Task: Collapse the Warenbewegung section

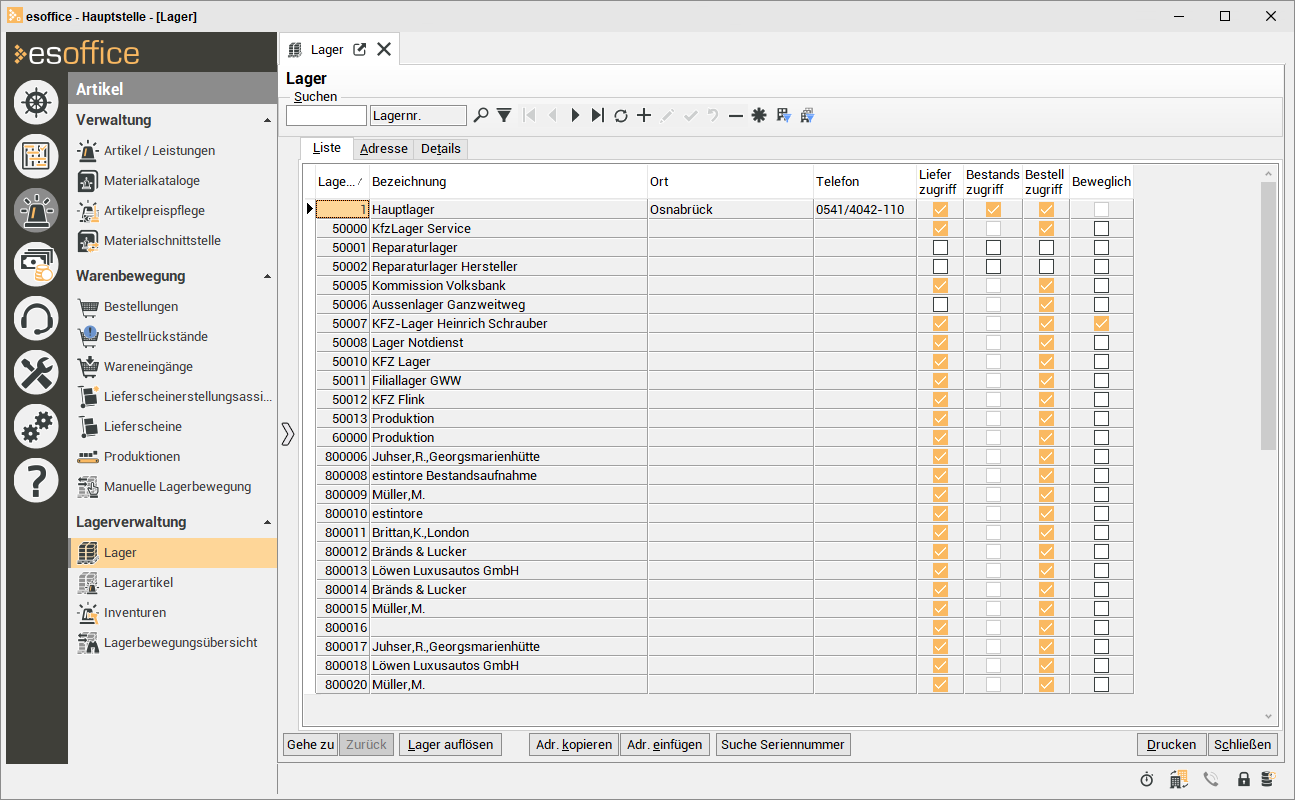Action: coord(267,277)
